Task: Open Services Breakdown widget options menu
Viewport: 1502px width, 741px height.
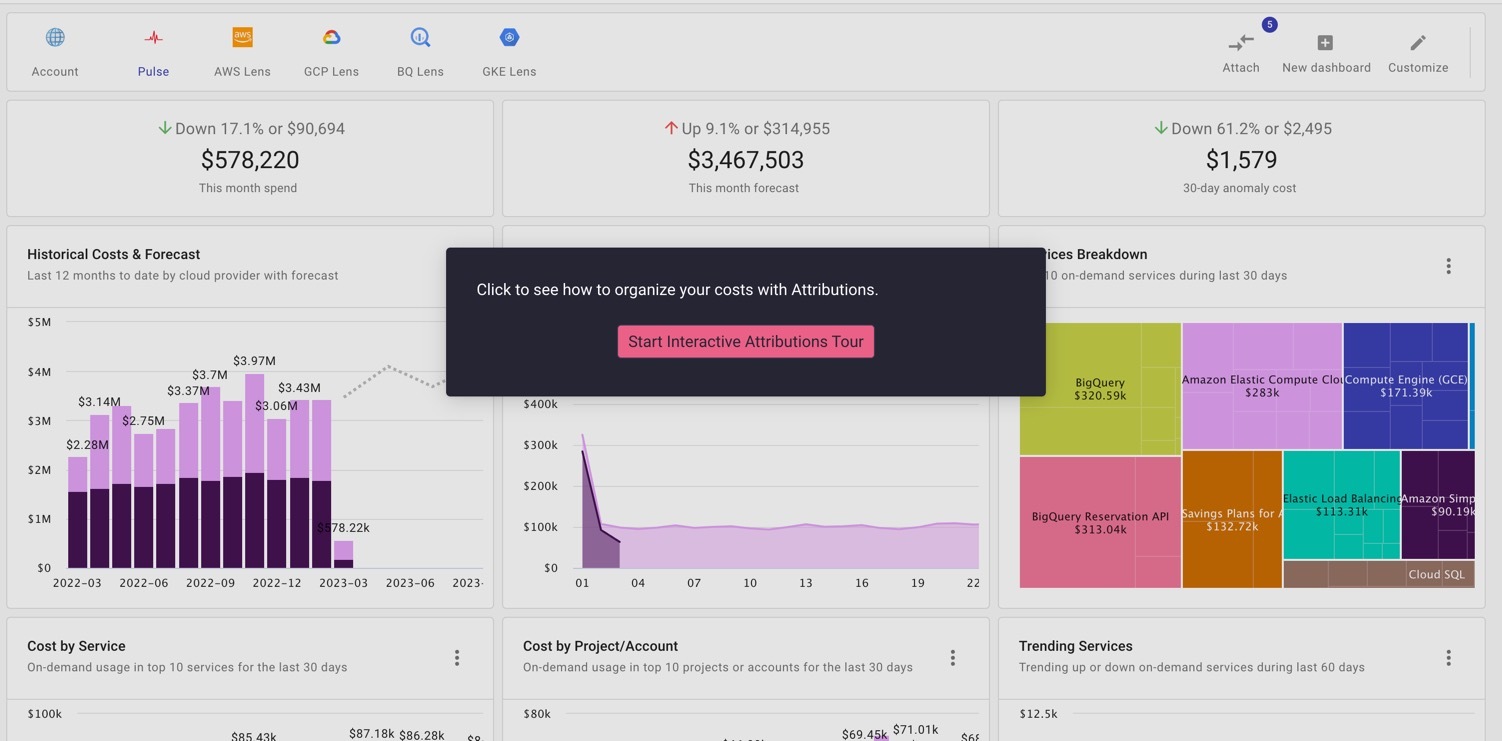Action: [1448, 266]
